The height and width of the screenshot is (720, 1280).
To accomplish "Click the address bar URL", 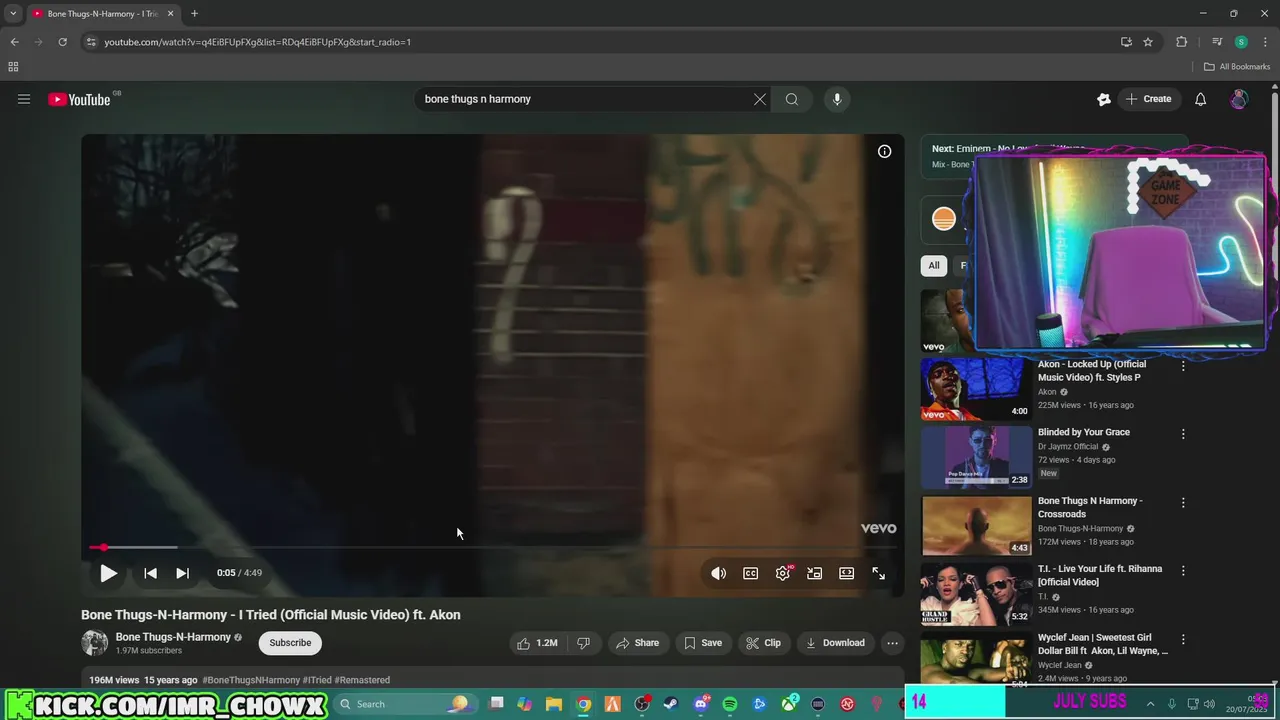I will (x=257, y=42).
